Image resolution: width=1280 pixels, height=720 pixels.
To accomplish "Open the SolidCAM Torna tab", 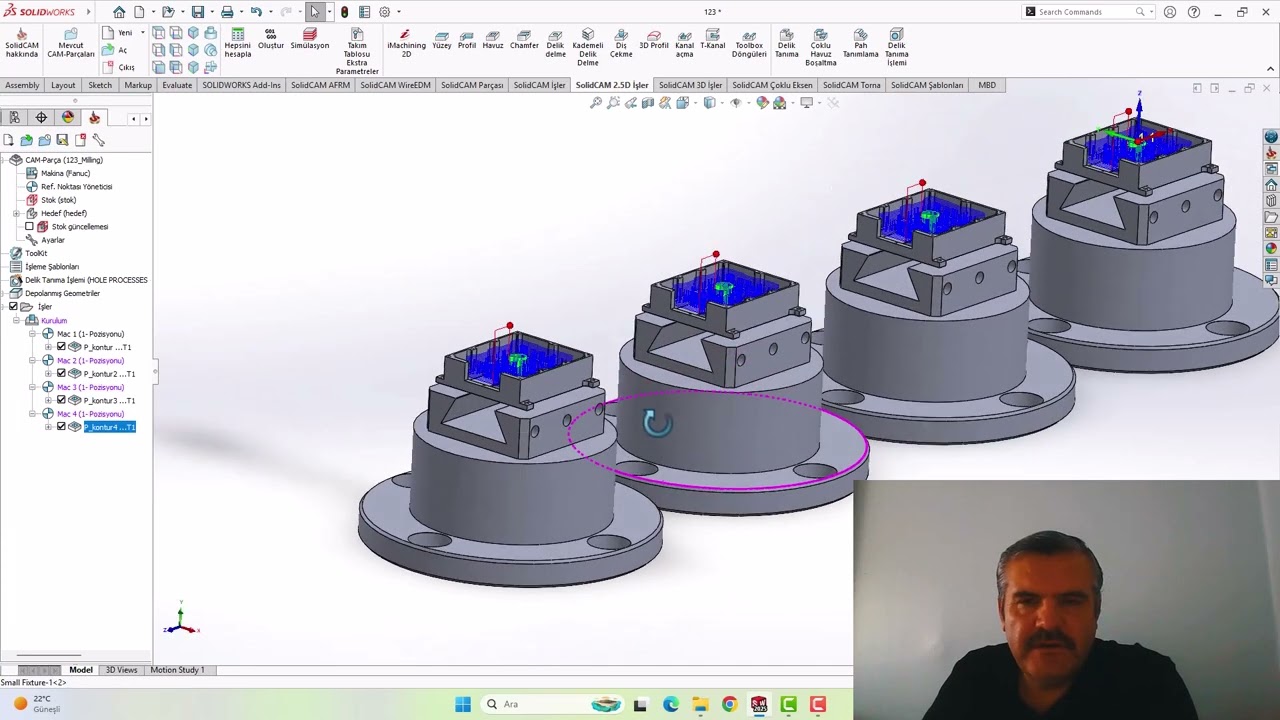I will [x=851, y=85].
